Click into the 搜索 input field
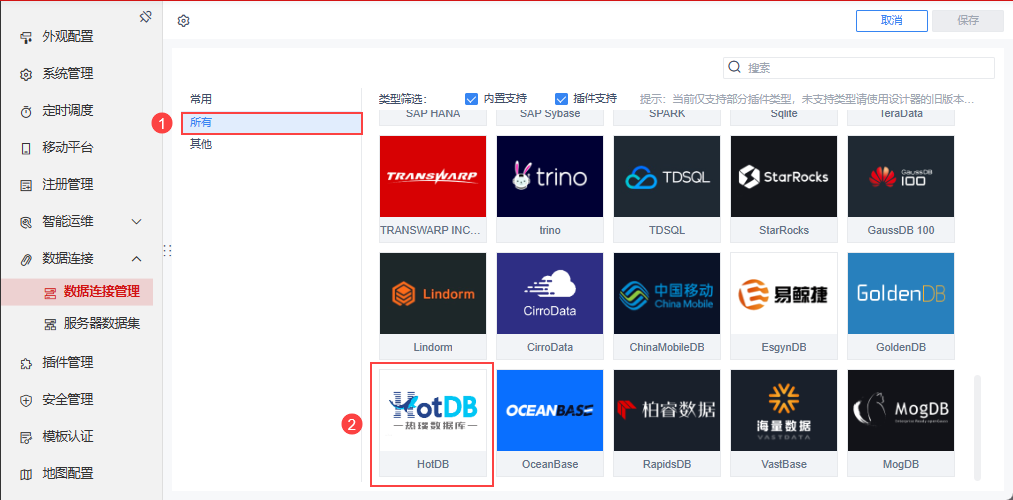Viewport: 1013px width, 500px height. point(859,68)
